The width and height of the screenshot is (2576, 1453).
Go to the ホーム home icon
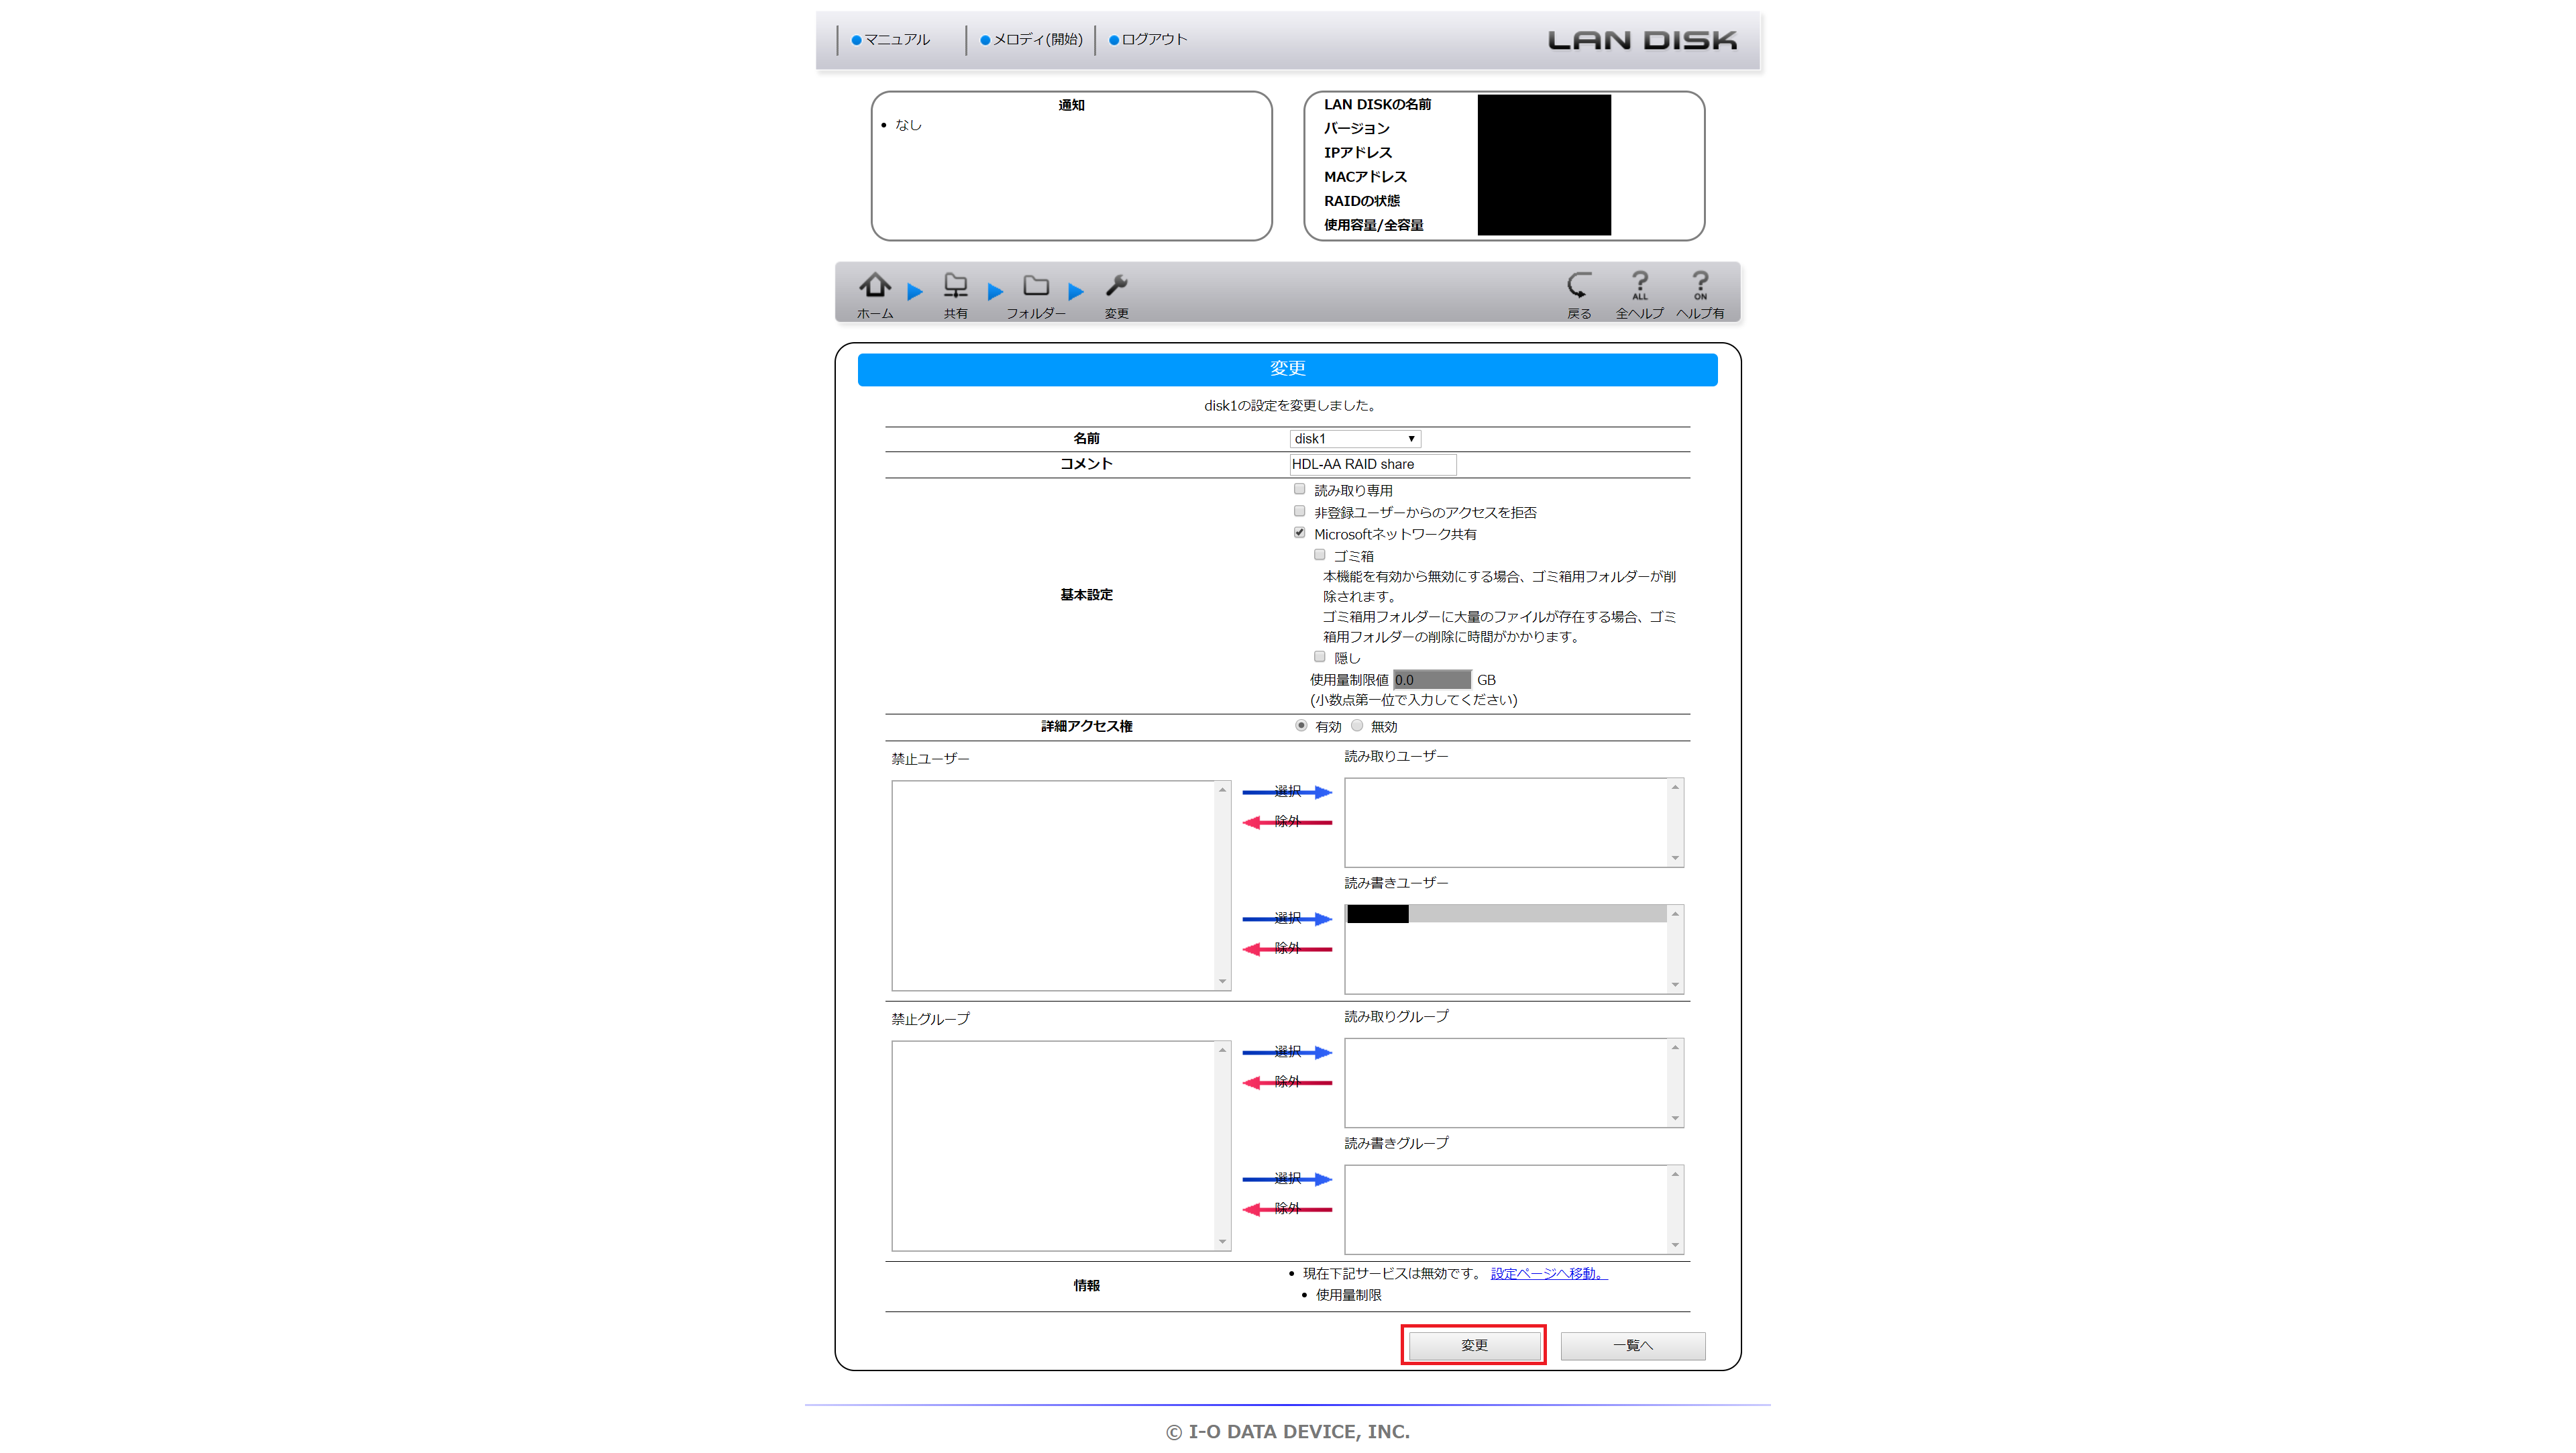coord(874,294)
